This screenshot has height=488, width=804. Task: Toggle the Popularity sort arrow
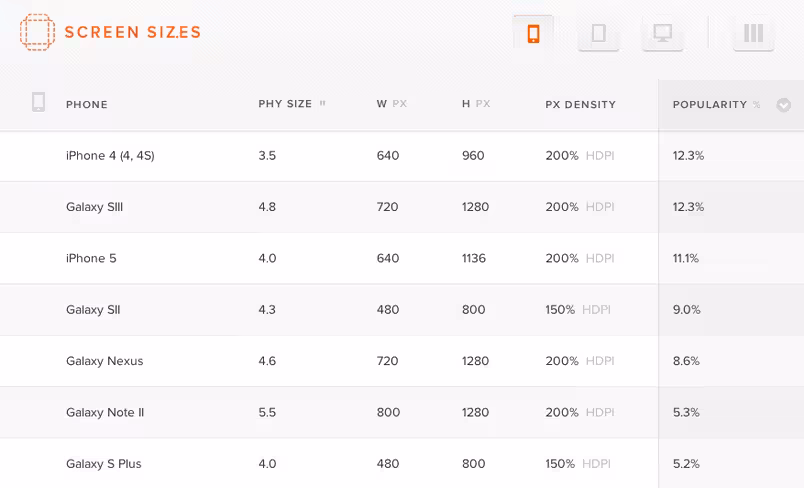point(783,105)
